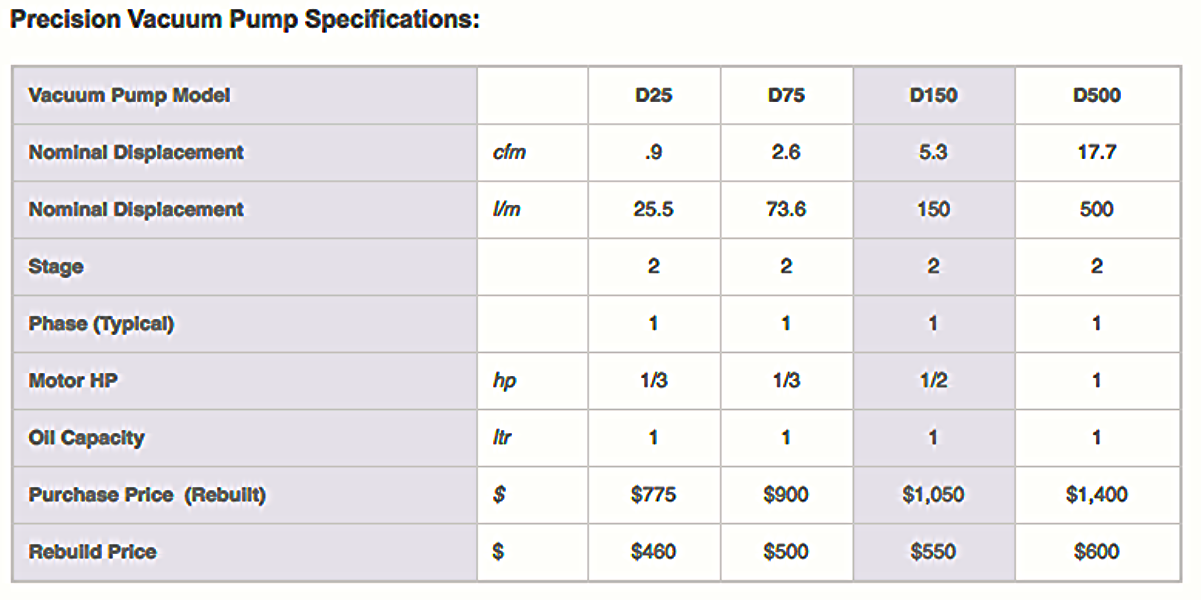
Task: Click the Phase (Typical) row label
Action: (x=101, y=324)
